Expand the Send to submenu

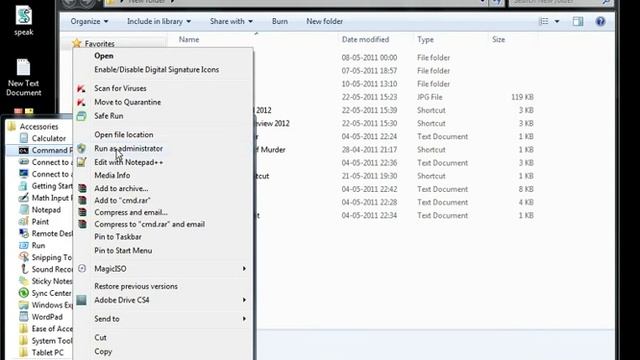(x=244, y=319)
